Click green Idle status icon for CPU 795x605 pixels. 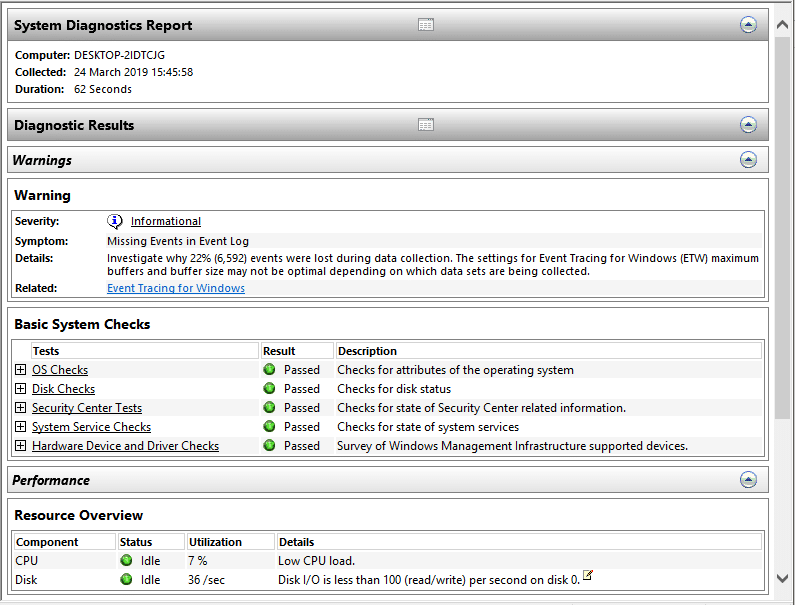pos(127,560)
